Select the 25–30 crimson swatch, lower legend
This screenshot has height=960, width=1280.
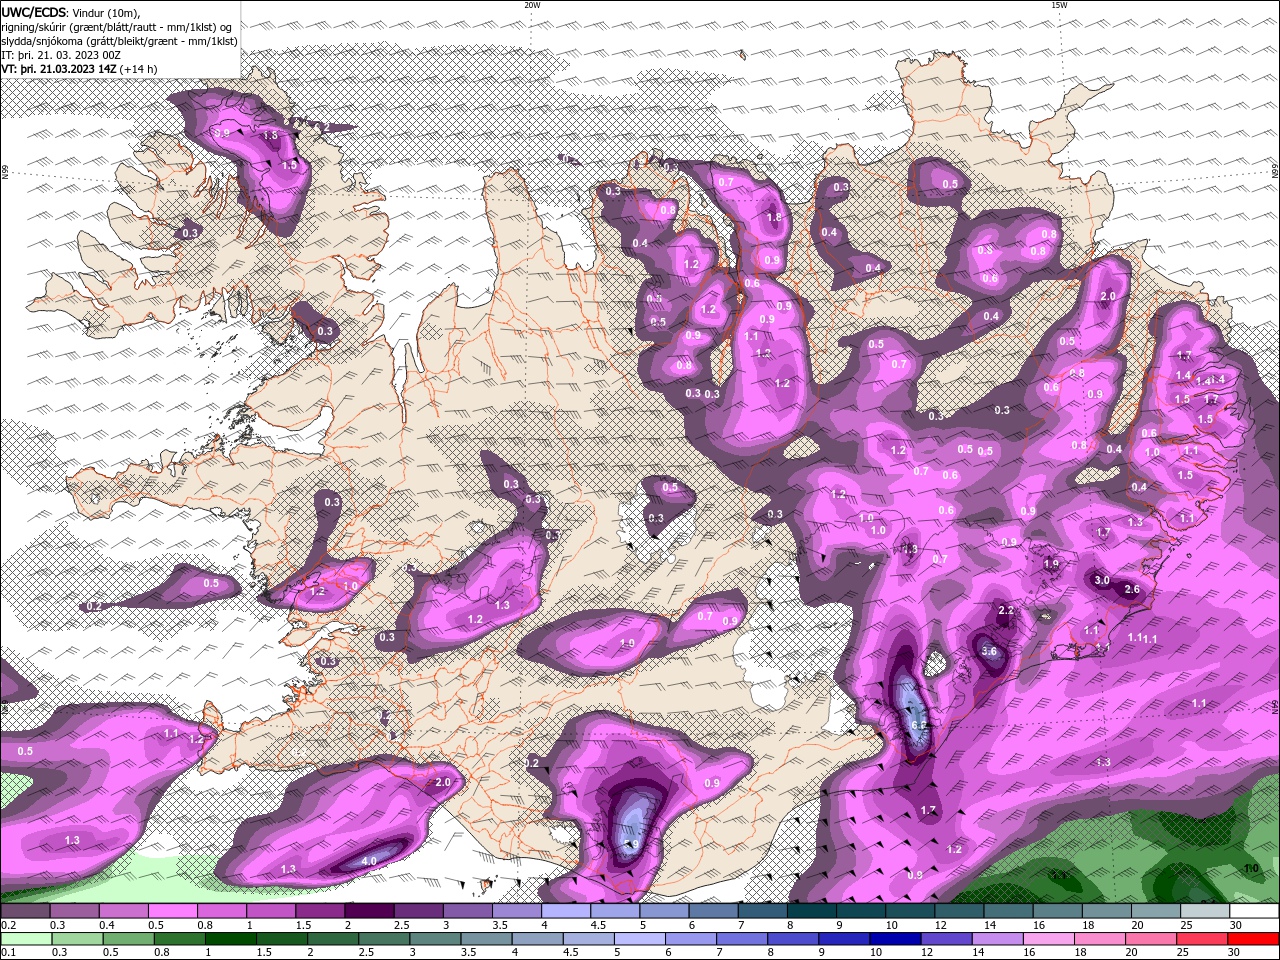click(x=1202, y=938)
